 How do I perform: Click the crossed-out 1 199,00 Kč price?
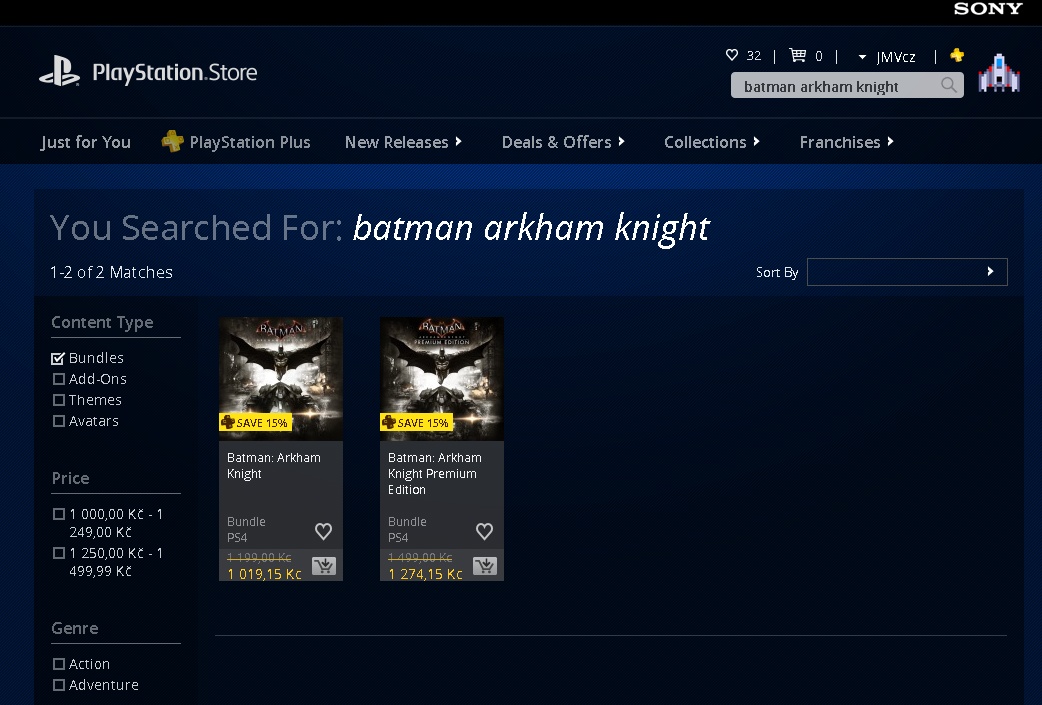click(259, 557)
